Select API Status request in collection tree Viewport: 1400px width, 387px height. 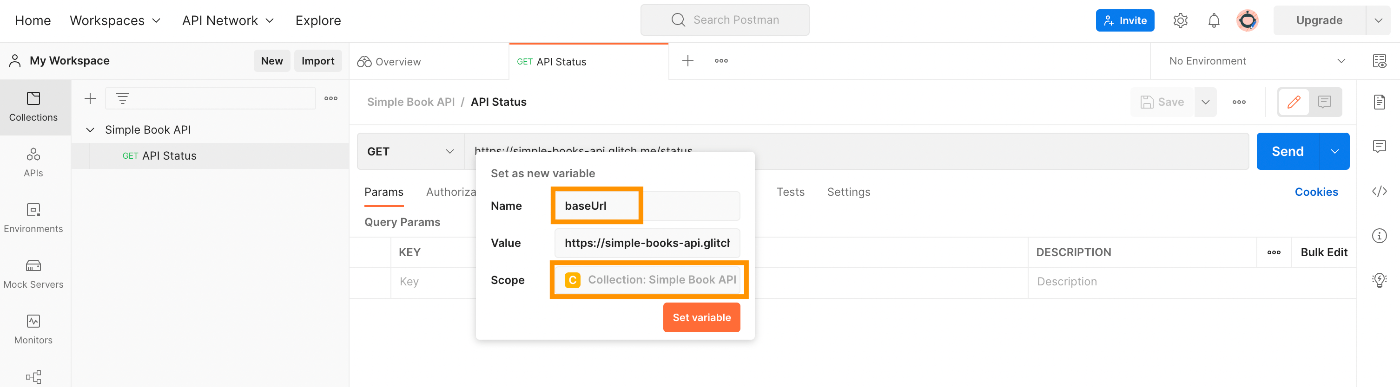pos(210,156)
